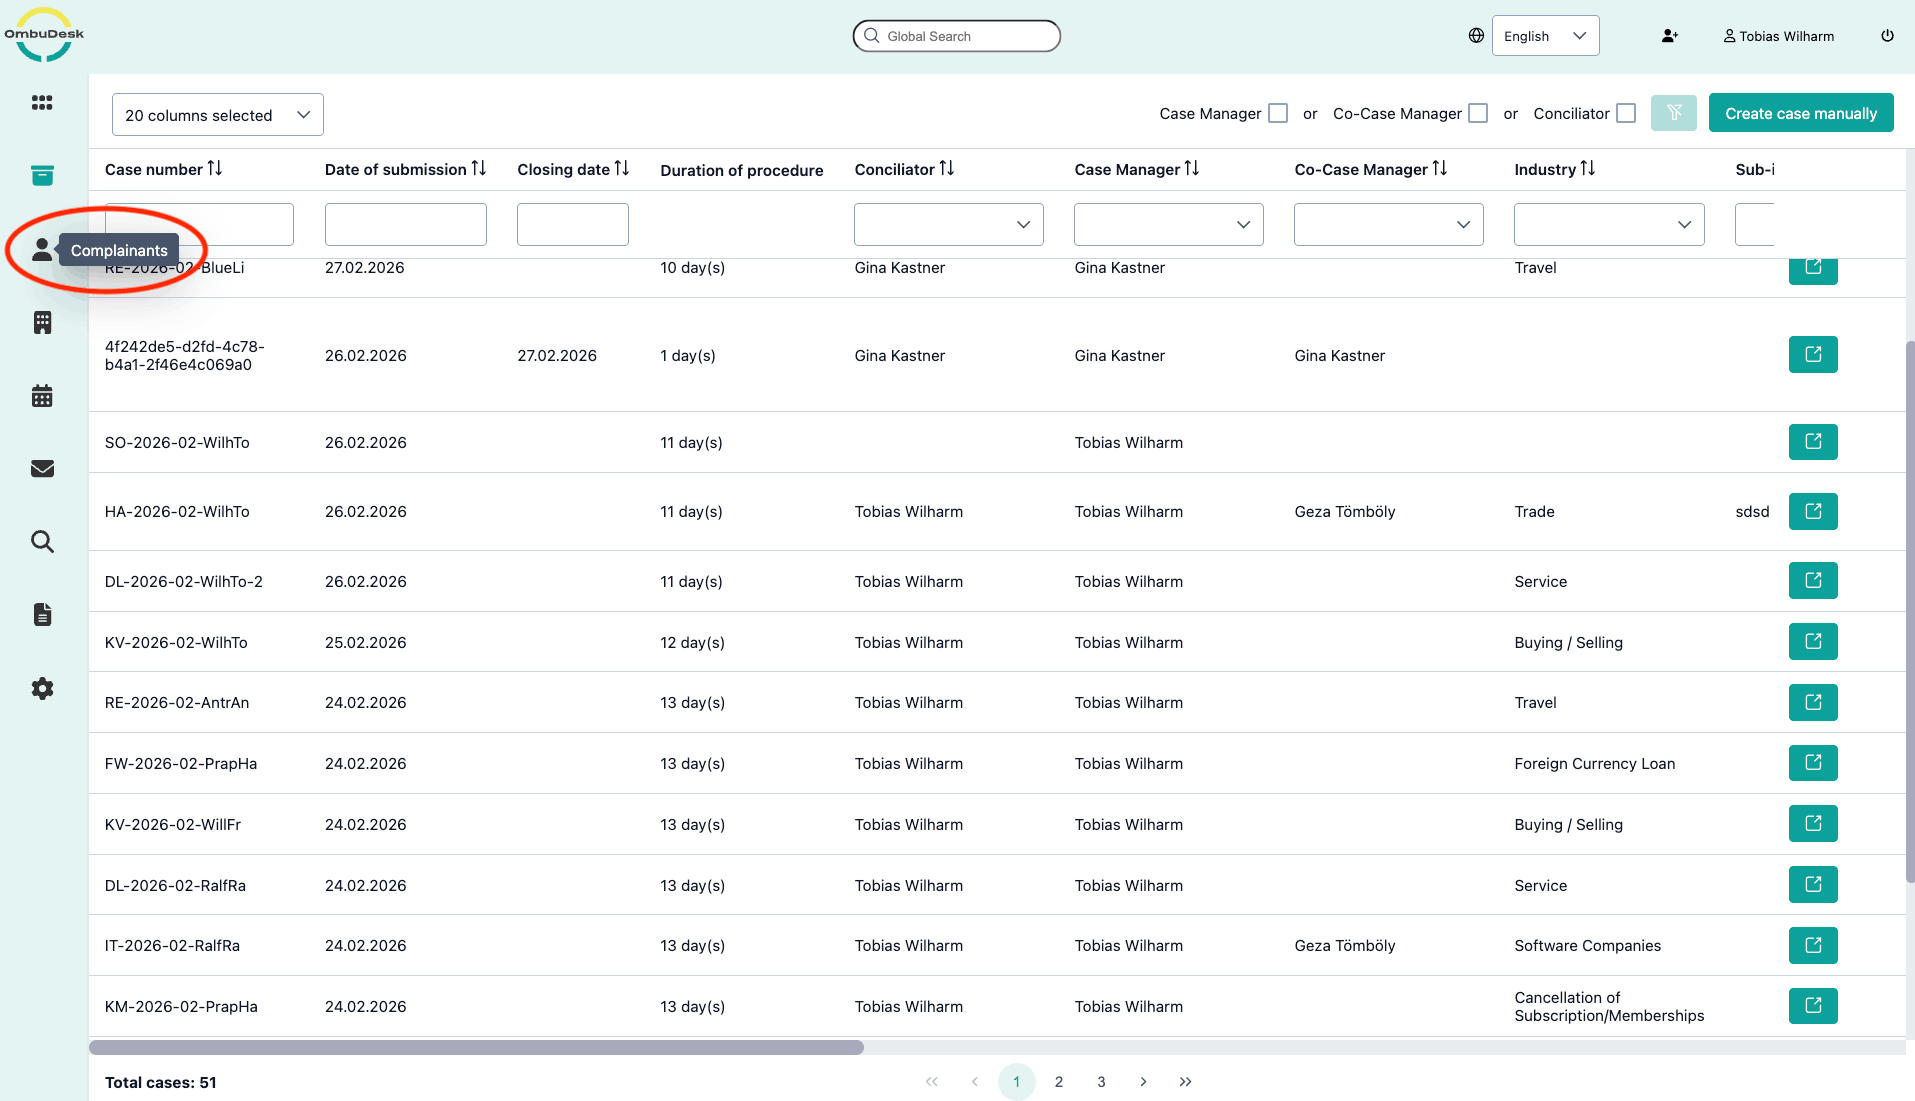Tick the Conciliator checkbox
1915x1101 pixels.
[x=1626, y=114]
